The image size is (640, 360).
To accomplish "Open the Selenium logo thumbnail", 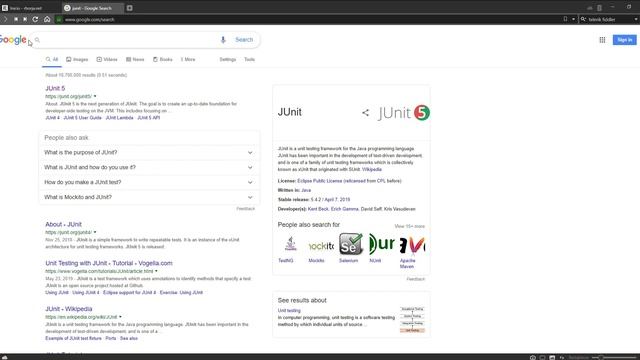I will (x=351, y=244).
